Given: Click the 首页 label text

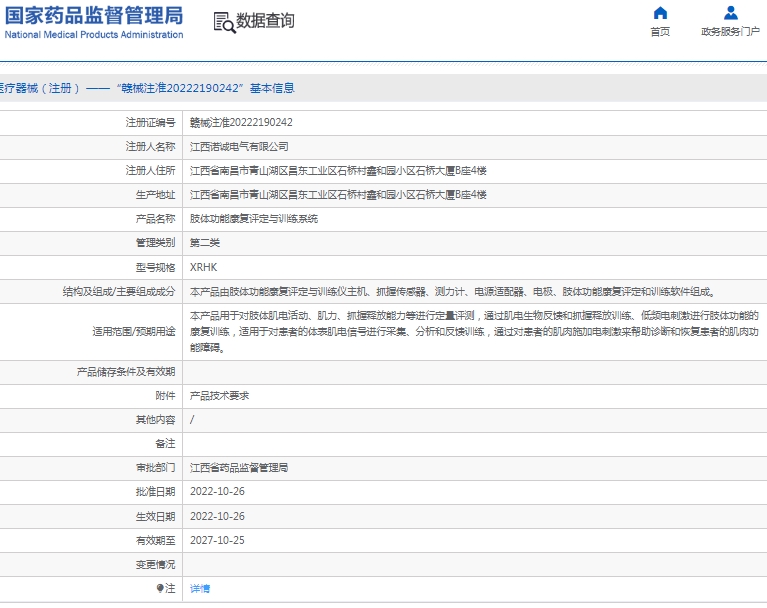Looking at the screenshot, I should (x=660, y=32).
